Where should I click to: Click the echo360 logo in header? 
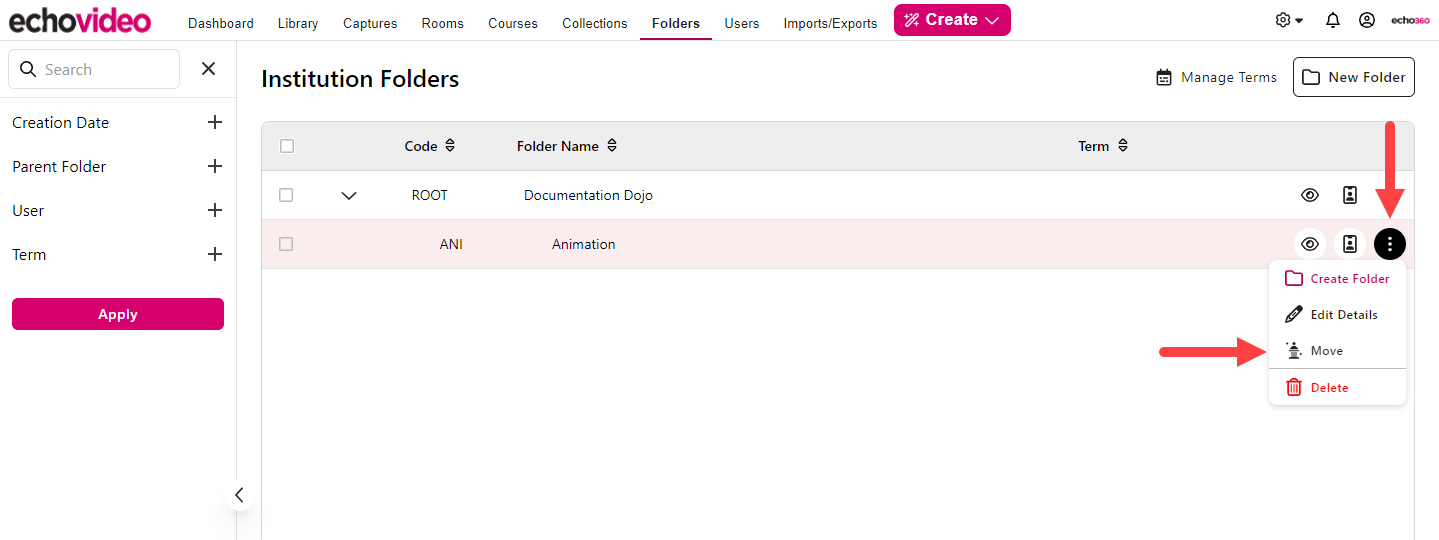pyautogui.click(x=1410, y=20)
